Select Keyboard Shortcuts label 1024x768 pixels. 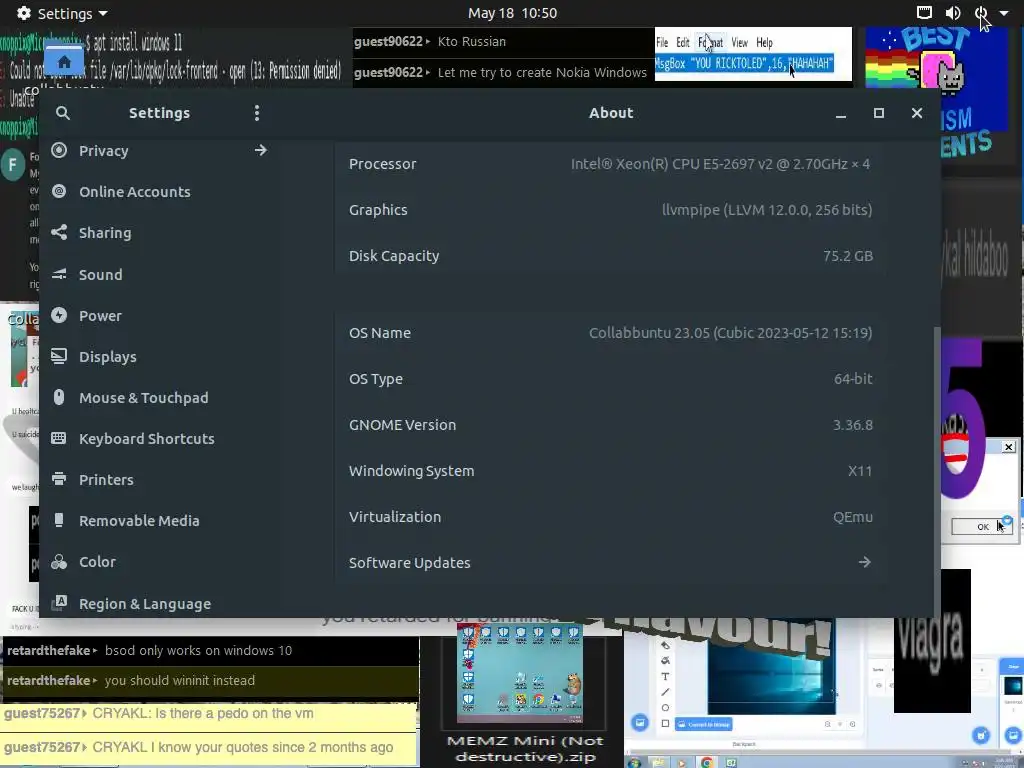coord(146,439)
